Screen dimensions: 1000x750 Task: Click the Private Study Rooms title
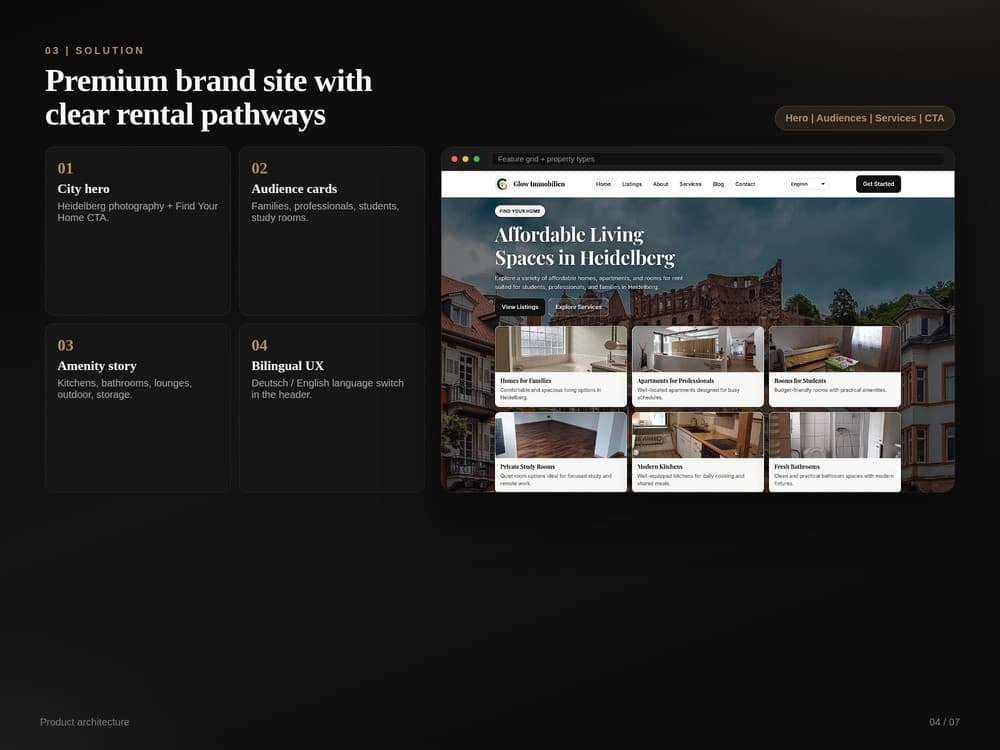point(527,467)
